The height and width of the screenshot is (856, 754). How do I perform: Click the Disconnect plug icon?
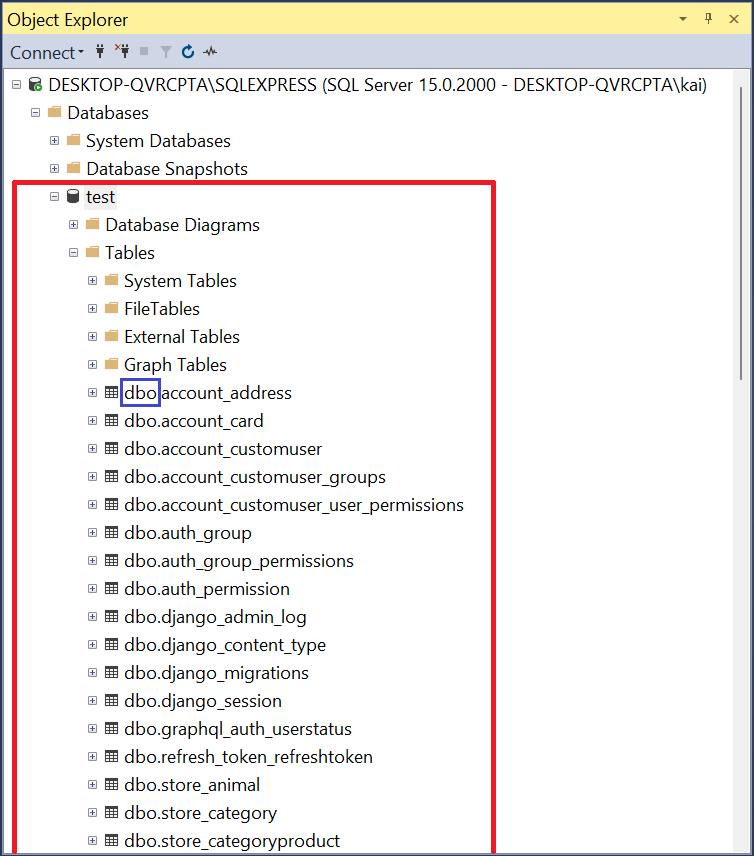pyautogui.click(x=122, y=51)
